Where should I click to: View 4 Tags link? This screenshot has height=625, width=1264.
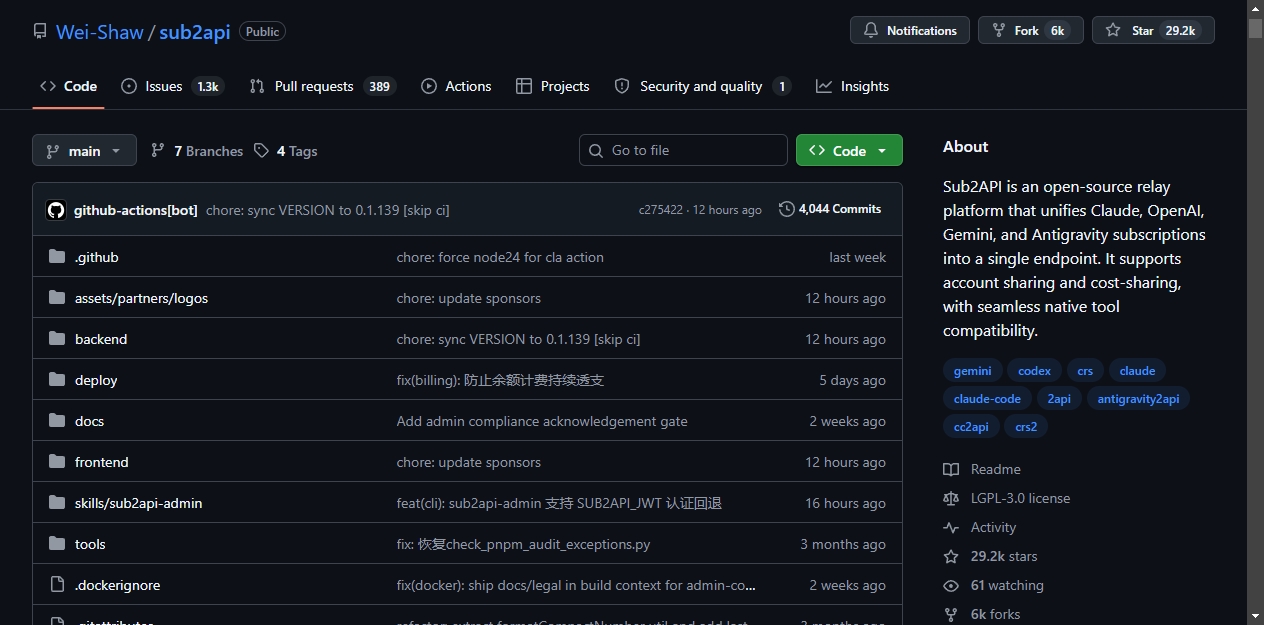coord(286,151)
